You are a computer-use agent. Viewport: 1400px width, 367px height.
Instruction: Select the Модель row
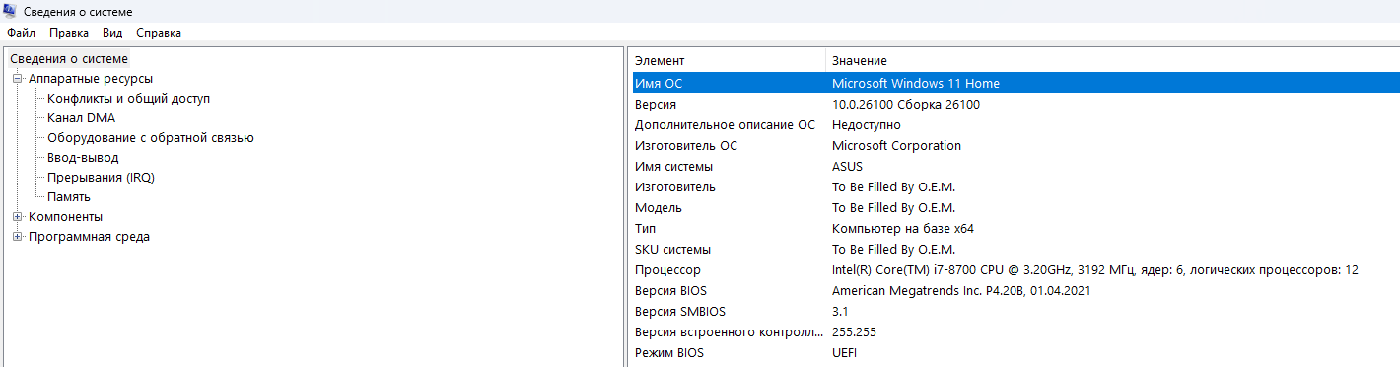pos(1015,207)
